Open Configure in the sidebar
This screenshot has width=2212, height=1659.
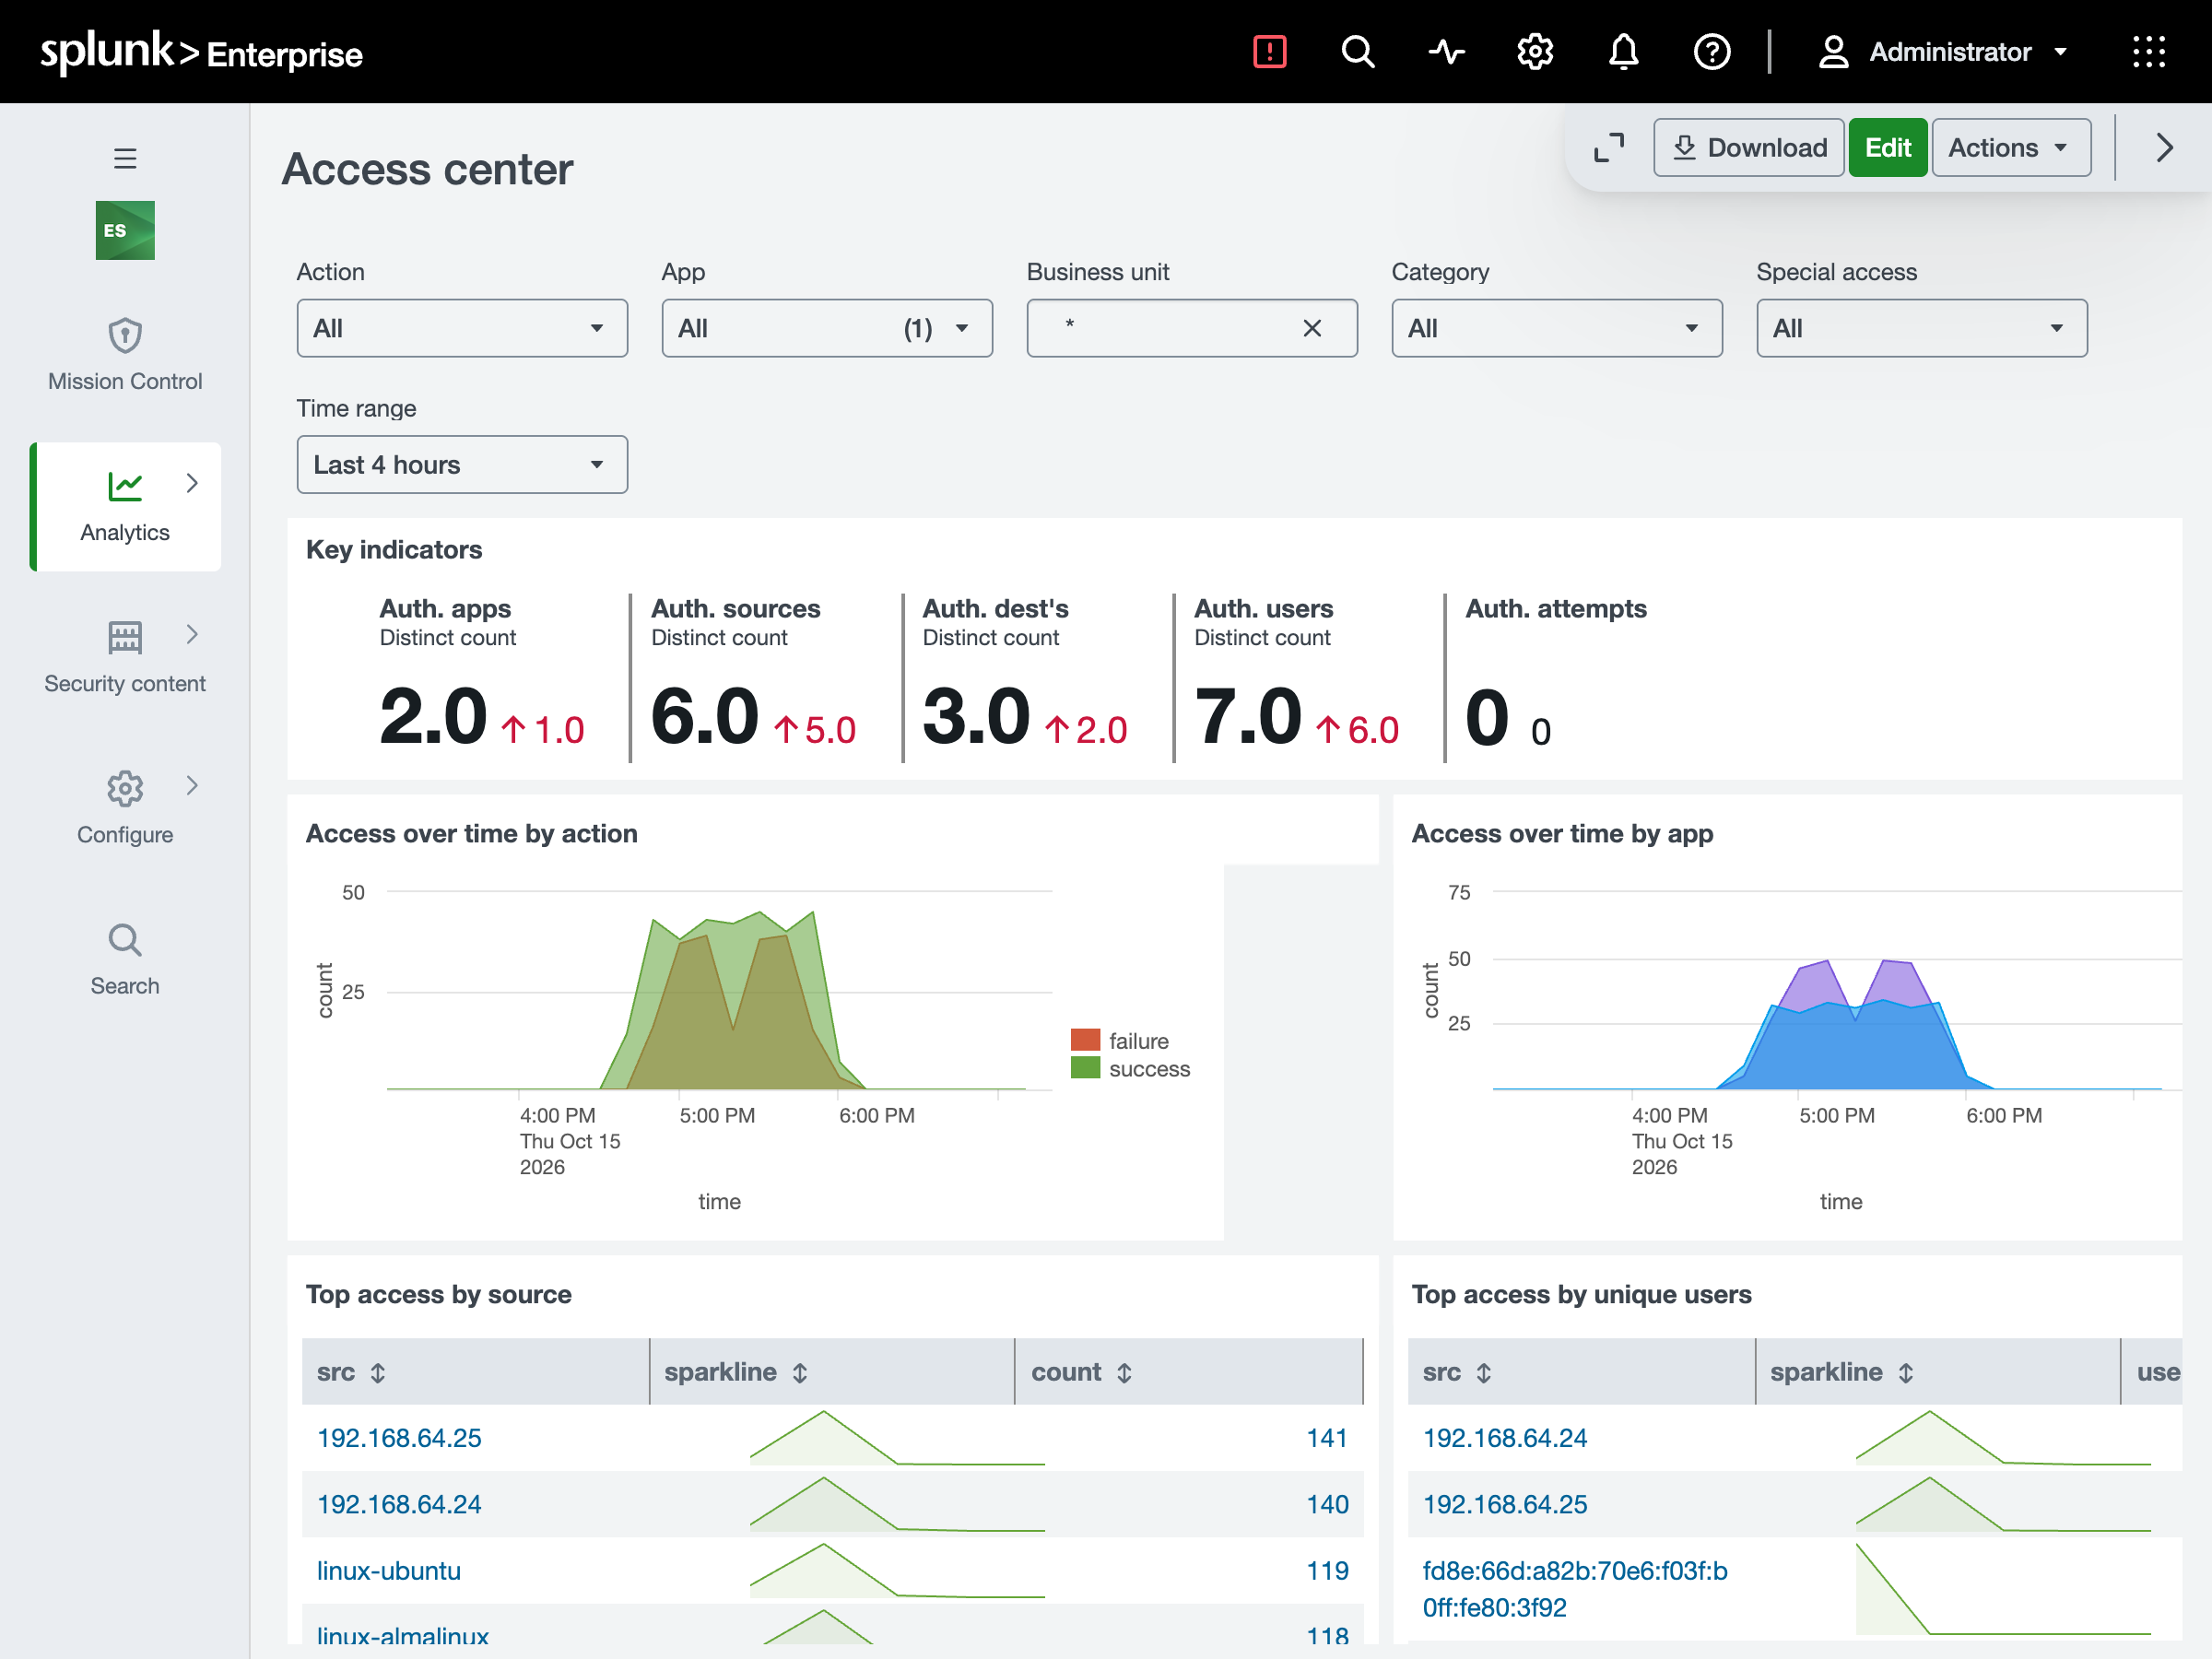coord(125,808)
